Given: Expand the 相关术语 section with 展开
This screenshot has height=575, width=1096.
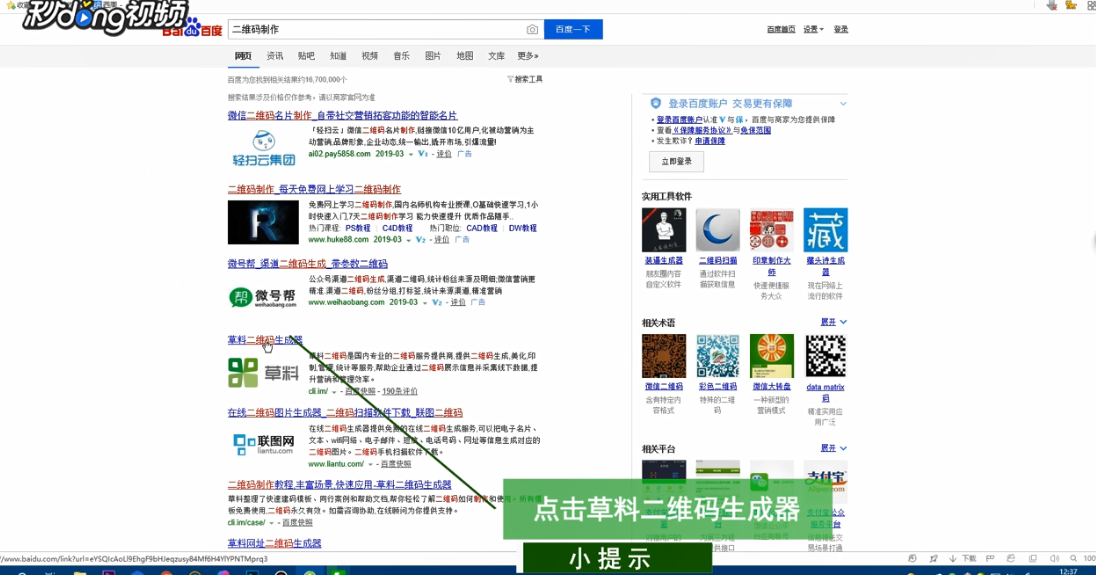Looking at the screenshot, I should [833, 322].
